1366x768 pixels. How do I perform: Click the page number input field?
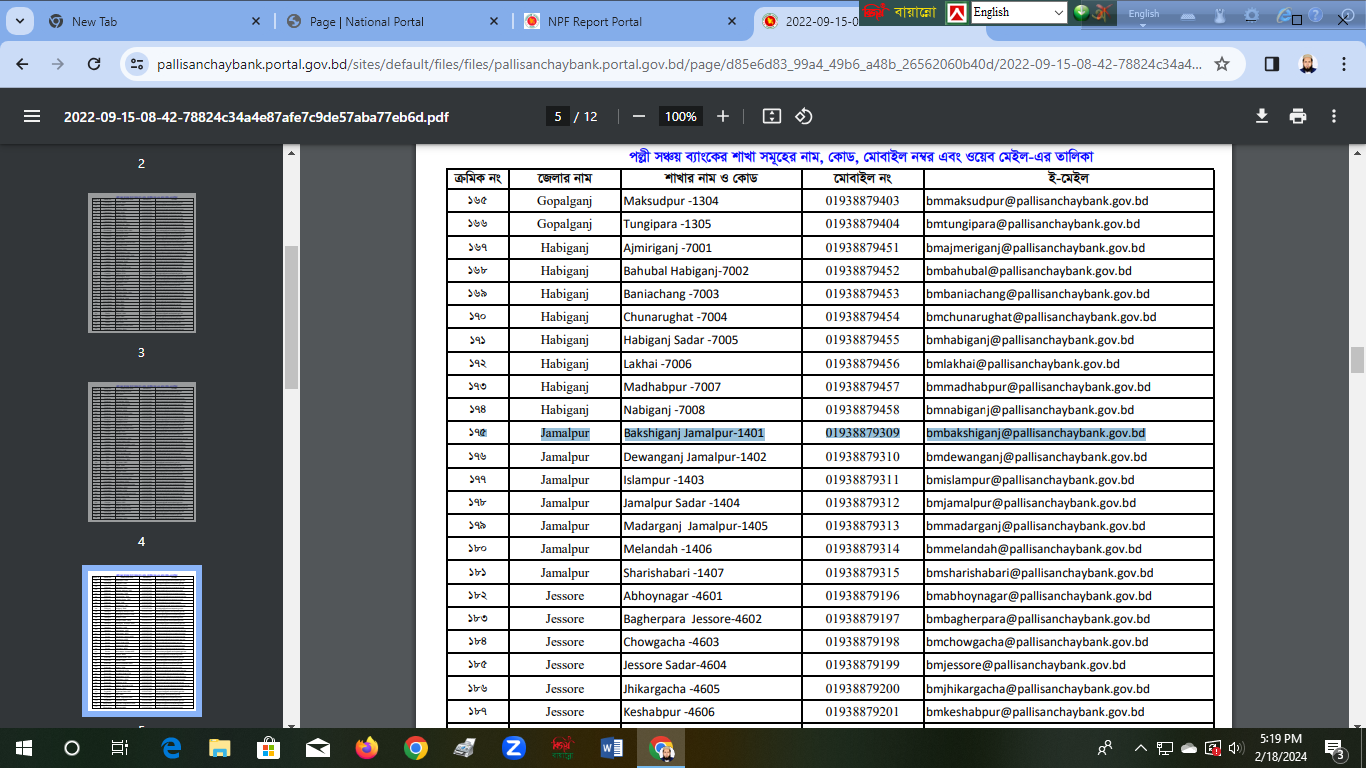(x=558, y=116)
